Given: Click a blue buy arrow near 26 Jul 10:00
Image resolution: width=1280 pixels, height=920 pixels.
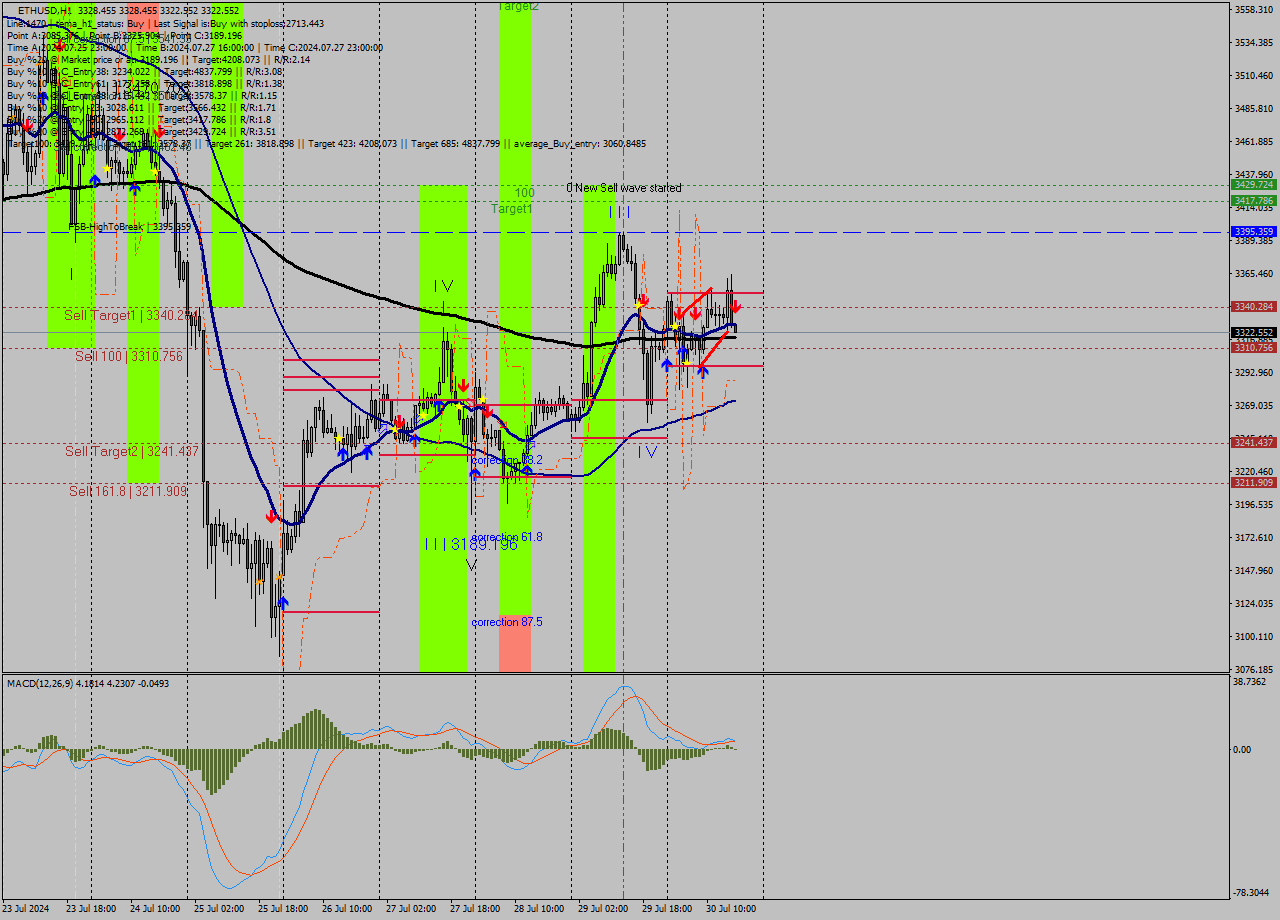Looking at the screenshot, I should click(x=343, y=452).
